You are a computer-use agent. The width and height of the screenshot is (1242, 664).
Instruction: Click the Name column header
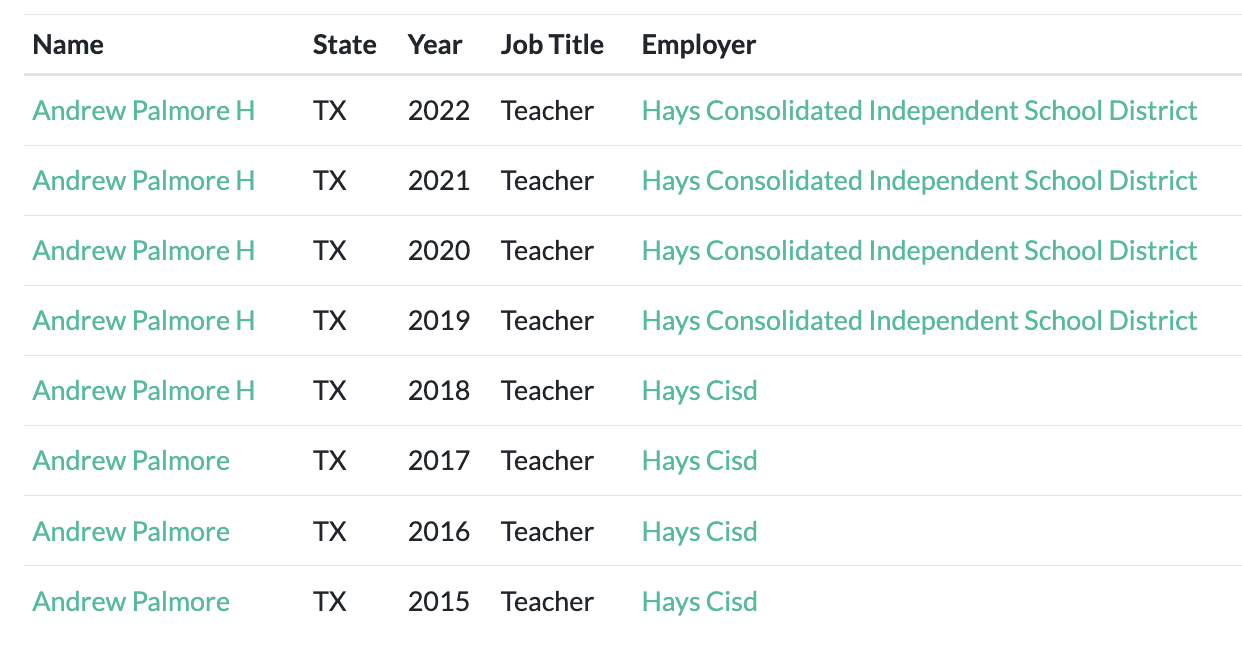(68, 45)
